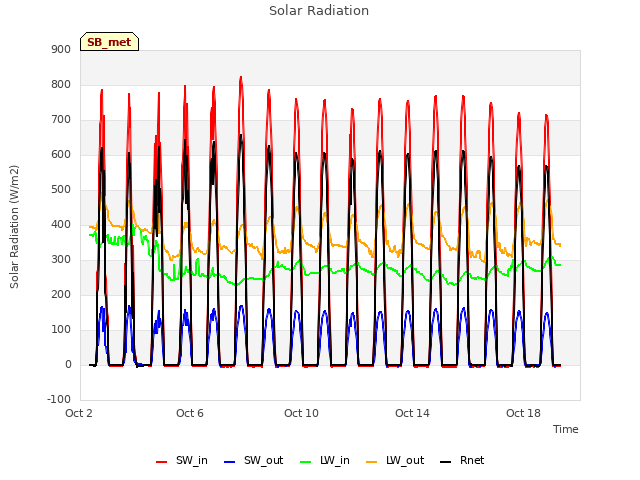Select the SW_out legend label

263,460
